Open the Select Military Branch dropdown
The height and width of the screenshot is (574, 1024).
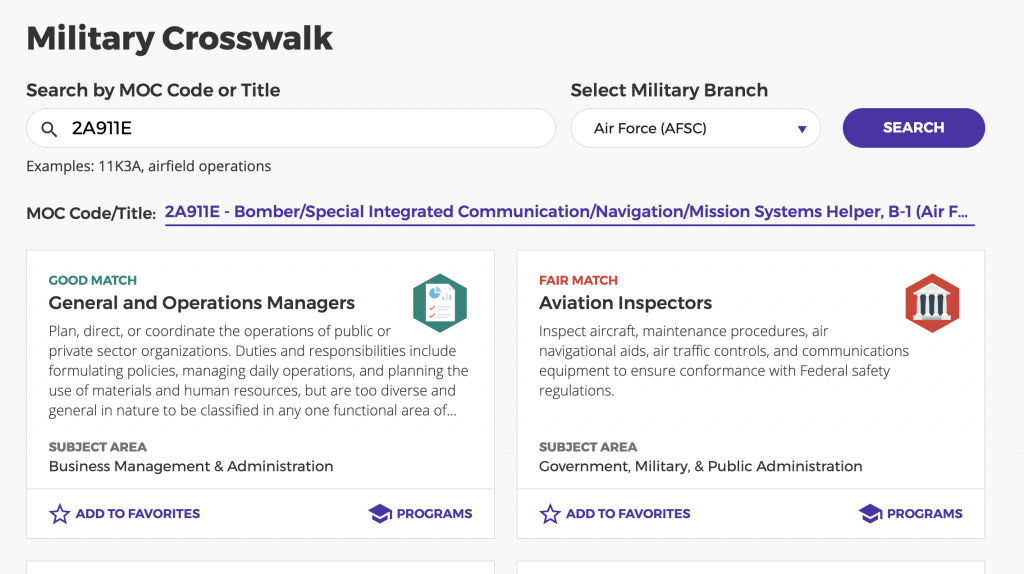click(x=696, y=128)
